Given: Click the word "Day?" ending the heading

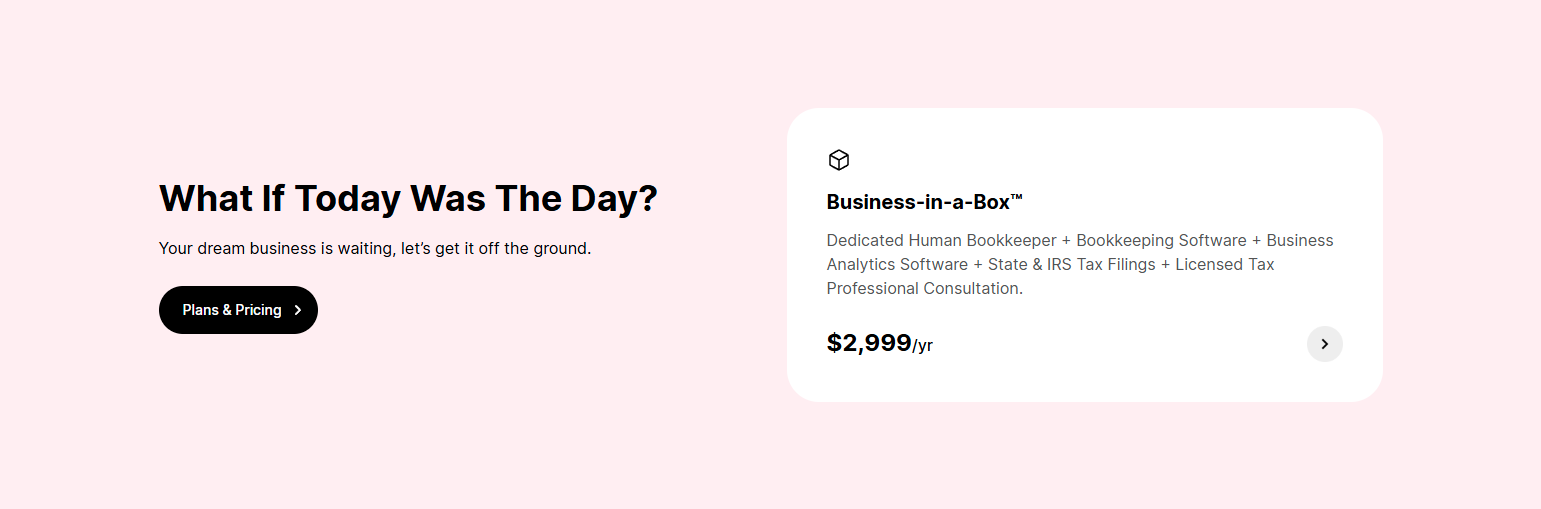Looking at the screenshot, I should pyautogui.click(x=614, y=198).
